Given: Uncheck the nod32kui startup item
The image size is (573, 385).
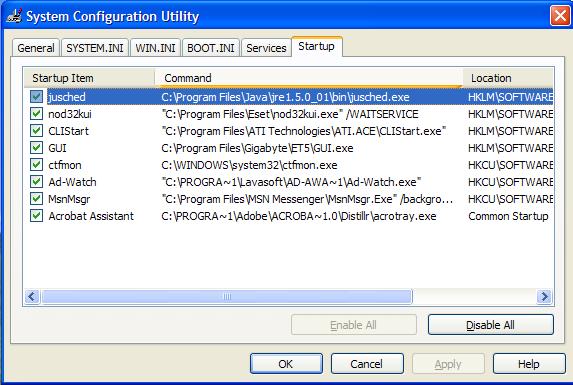Looking at the screenshot, I should 36,114.
